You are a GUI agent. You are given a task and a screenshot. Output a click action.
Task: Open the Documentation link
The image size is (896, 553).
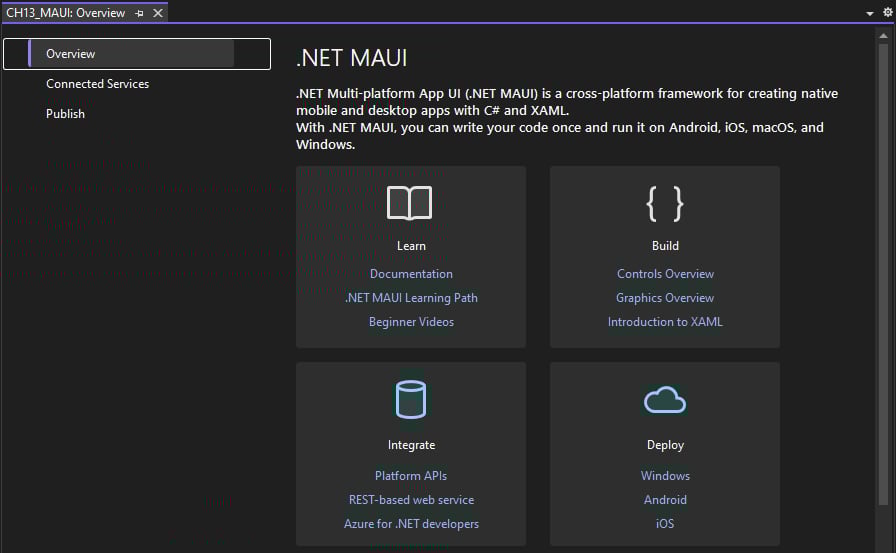[x=411, y=274]
